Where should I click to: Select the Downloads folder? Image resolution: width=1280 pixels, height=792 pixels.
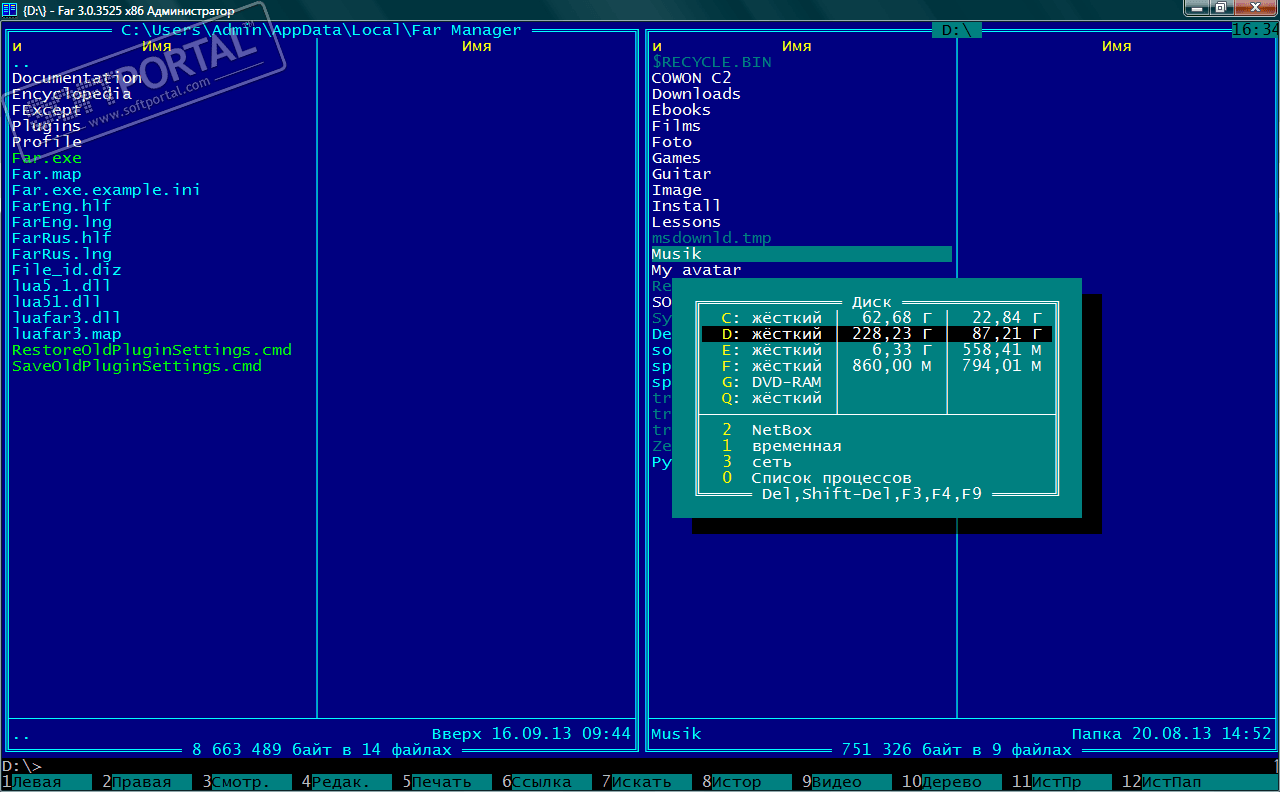[x=697, y=94]
